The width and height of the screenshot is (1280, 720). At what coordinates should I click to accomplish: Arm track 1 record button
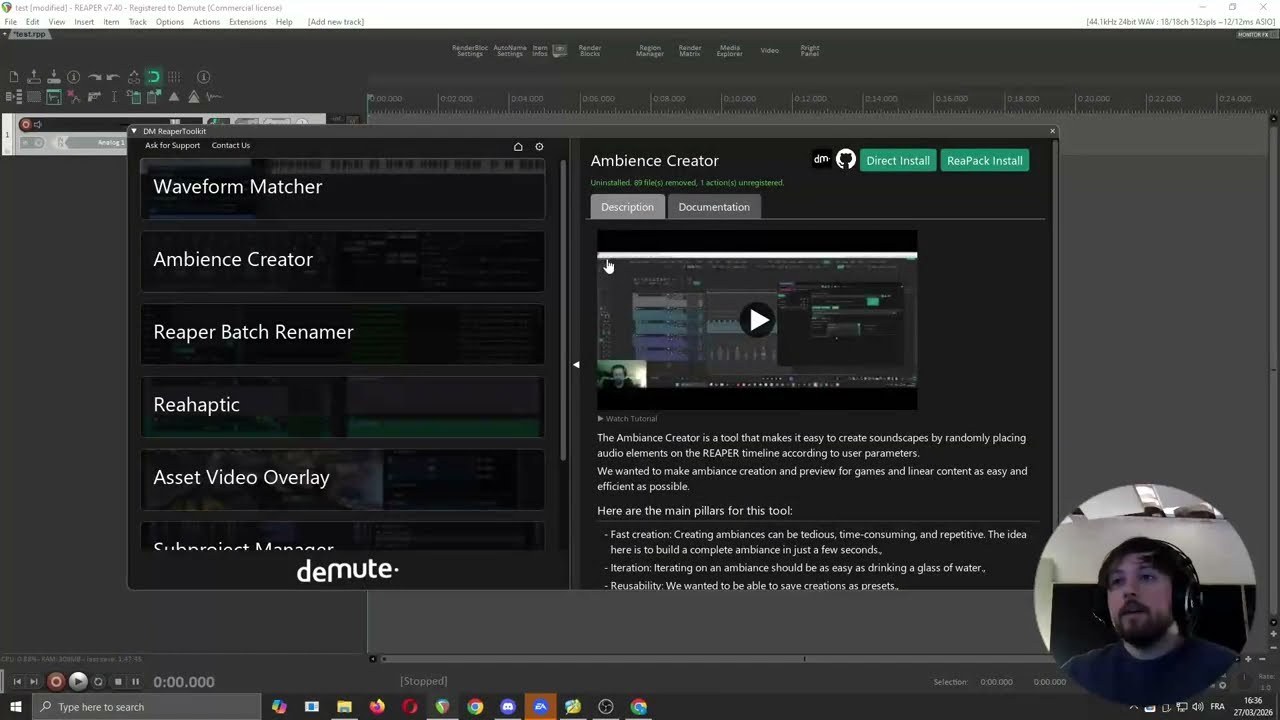tap(26, 125)
